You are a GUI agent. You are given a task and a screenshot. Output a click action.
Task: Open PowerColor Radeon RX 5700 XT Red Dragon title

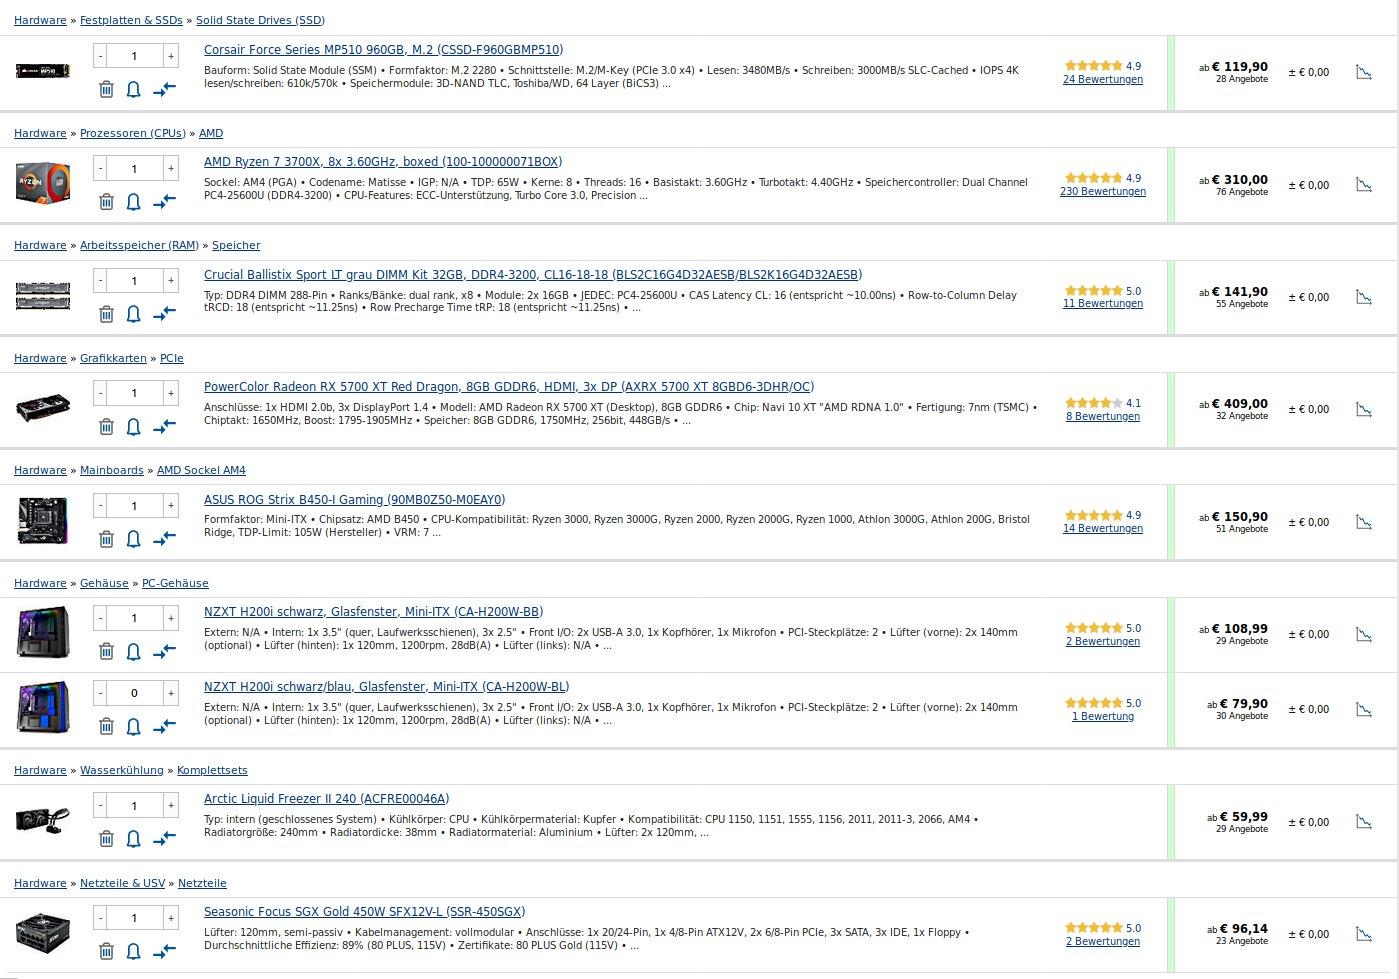coord(509,387)
